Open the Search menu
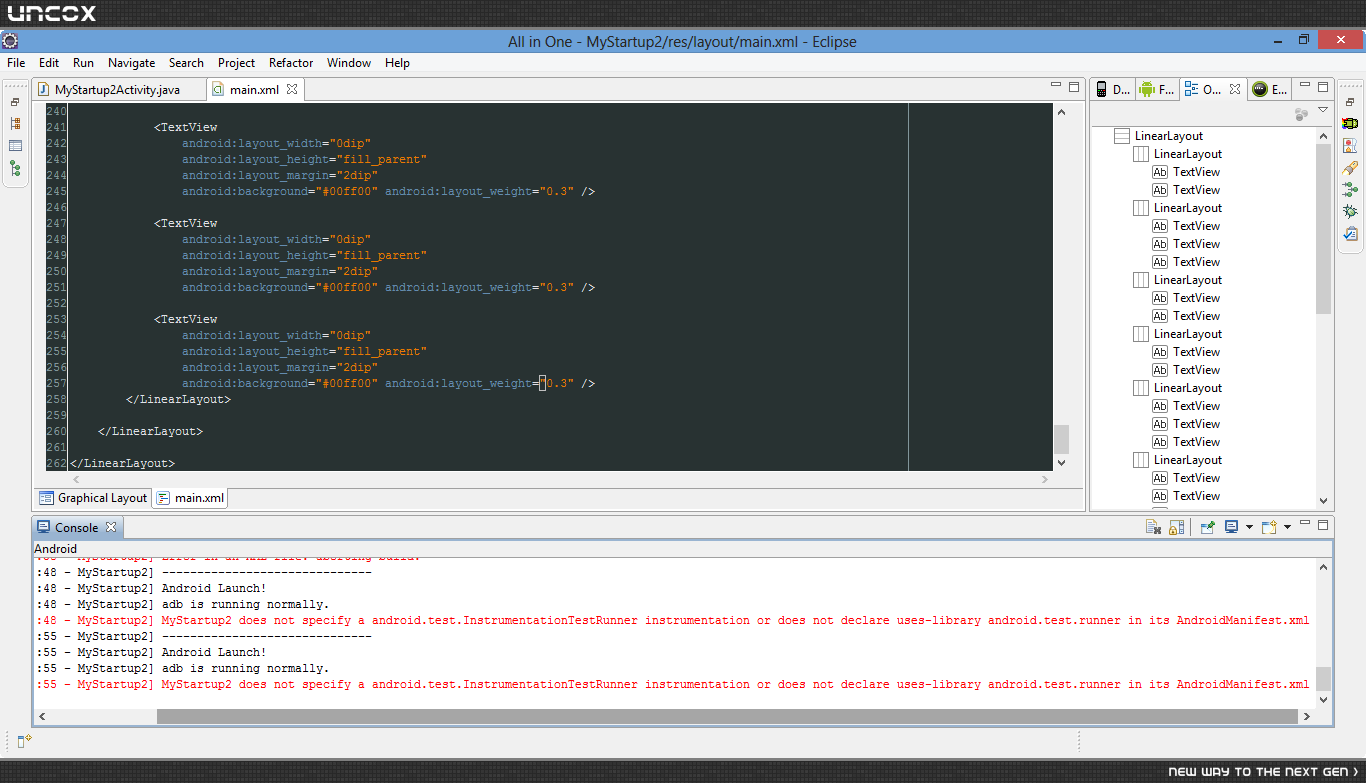1366x783 pixels. point(186,63)
